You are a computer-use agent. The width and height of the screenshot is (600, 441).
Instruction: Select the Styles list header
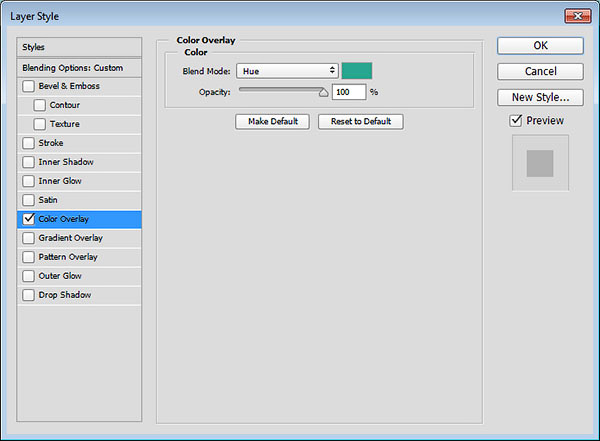click(79, 47)
